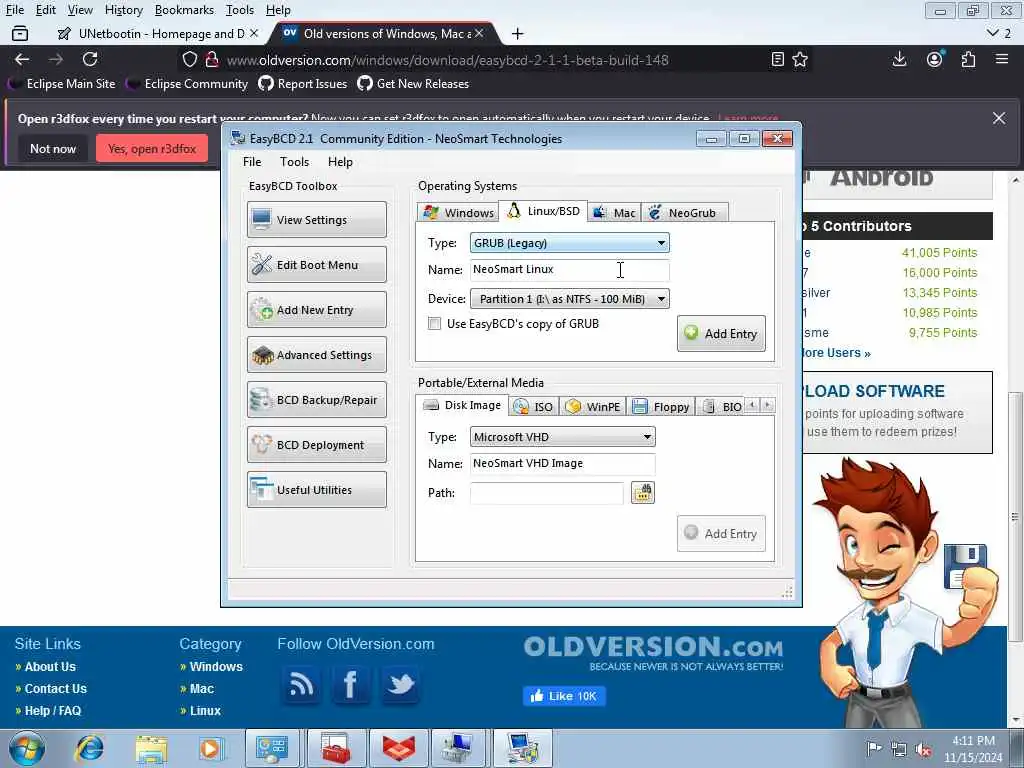1024x768 pixels.
Task: Open Edit Boot Menu section
Action: (317, 264)
